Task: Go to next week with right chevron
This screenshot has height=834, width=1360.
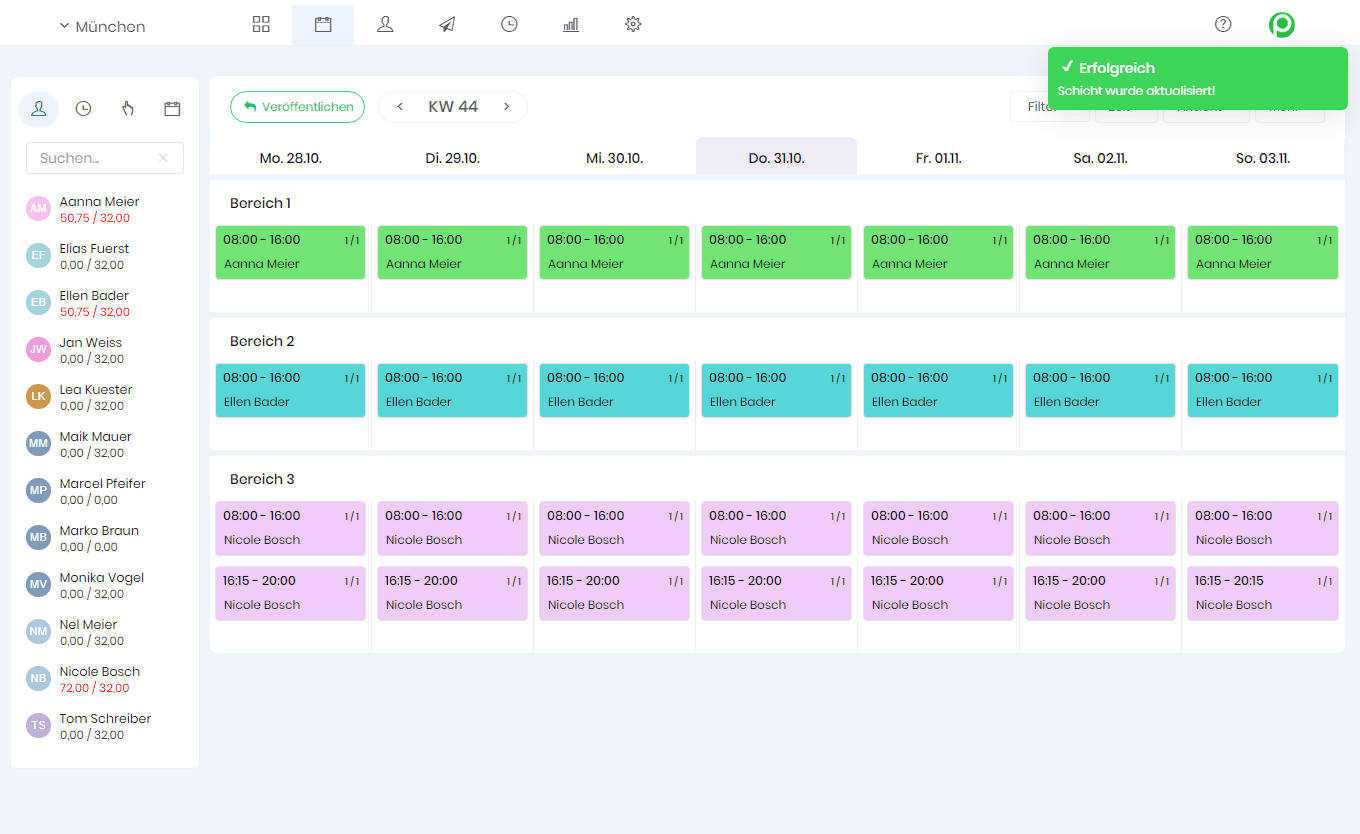Action: 506,106
